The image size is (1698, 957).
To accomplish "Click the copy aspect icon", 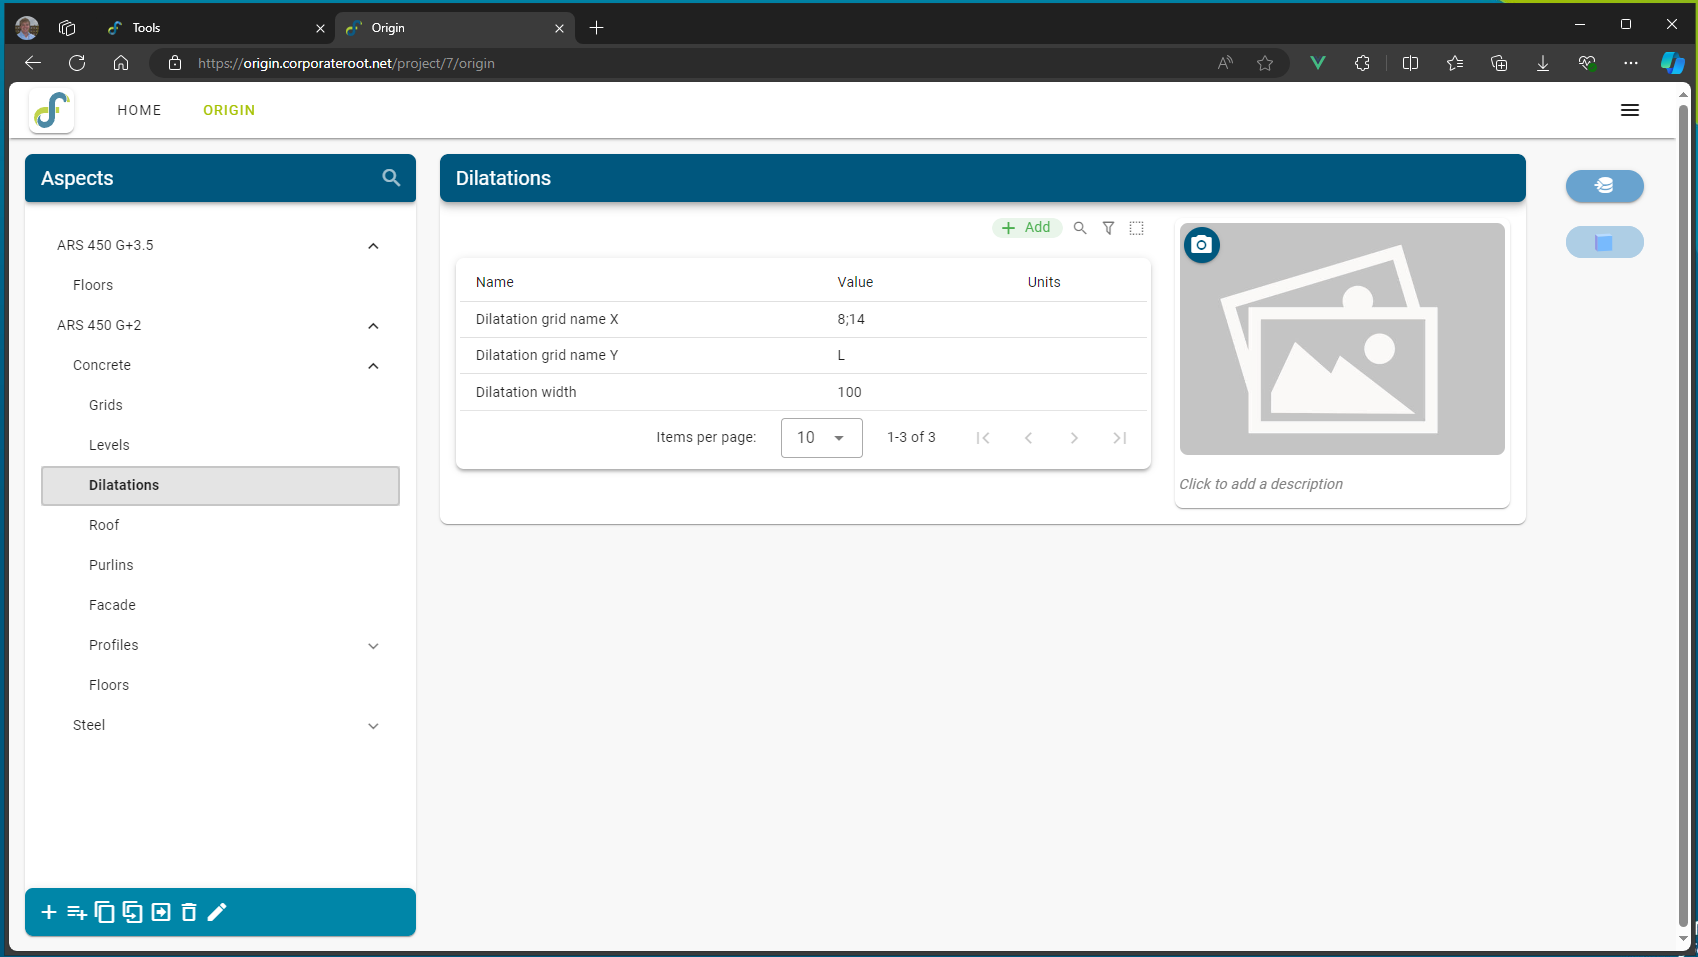I will click(104, 912).
